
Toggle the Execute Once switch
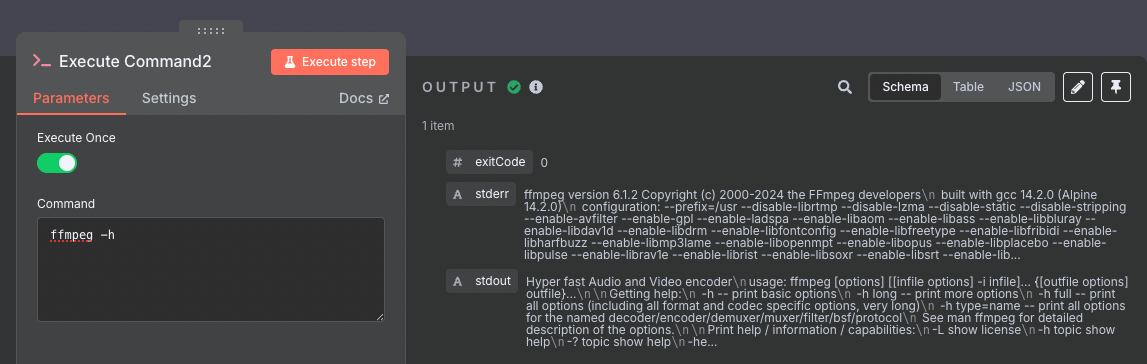point(57,163)
